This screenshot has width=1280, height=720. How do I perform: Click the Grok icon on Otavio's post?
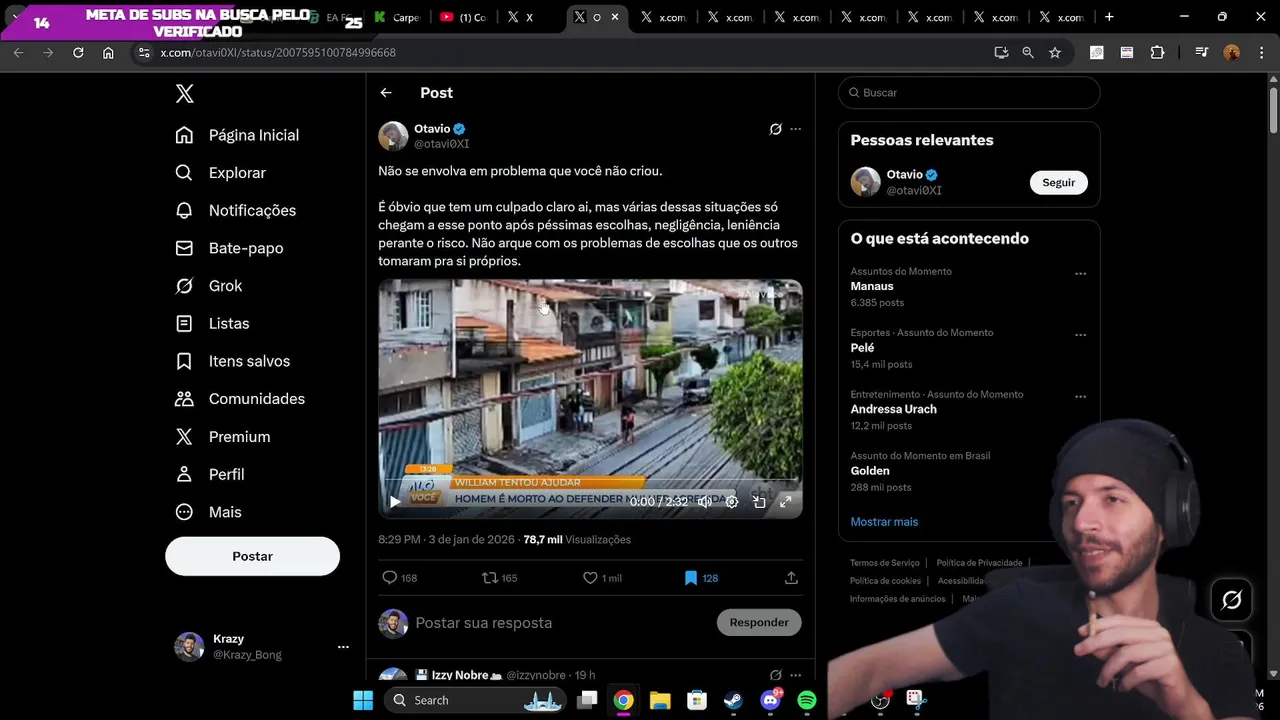click(x=775, y=129)
